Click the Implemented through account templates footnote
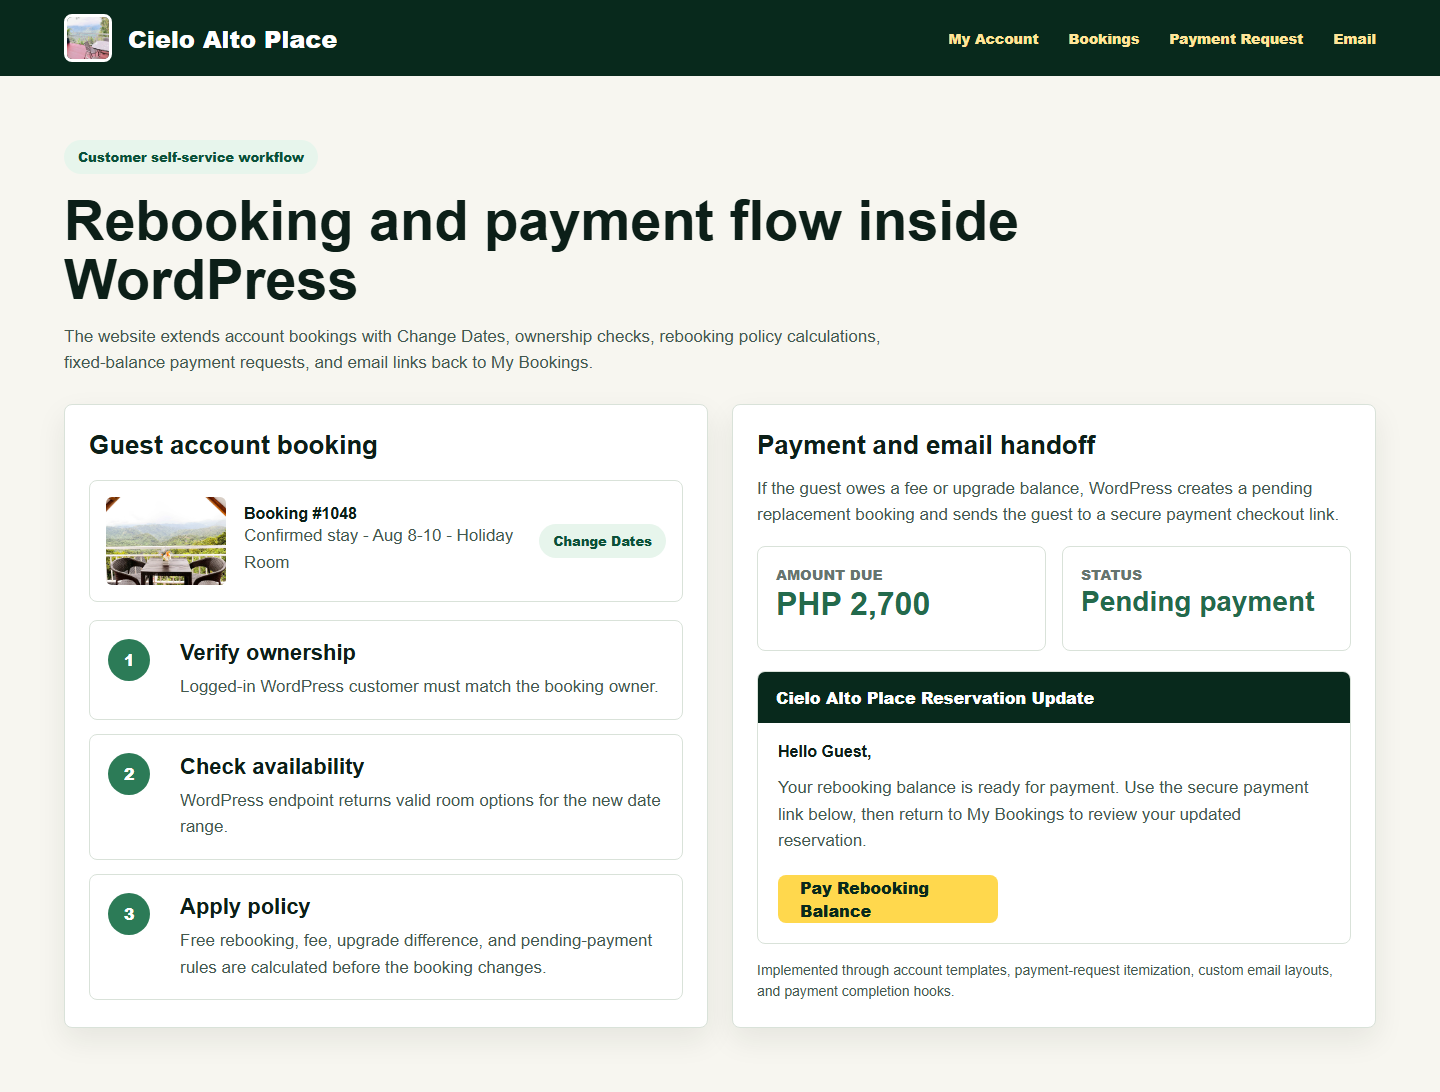The height and width of the screenshot is (1092, 1440). pyautogui.click(x=1045, y=981)
